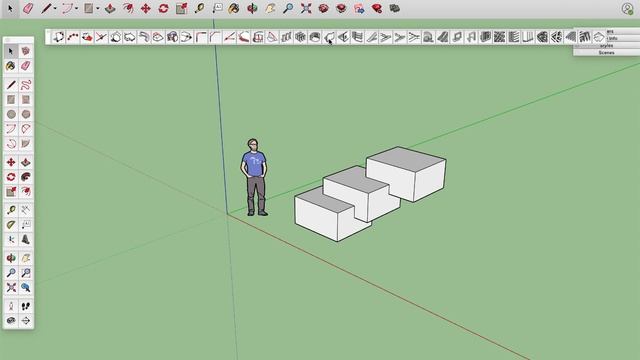Select the Zoom Window tool
This screenshot has width=640, height=360.
tap(26, 273)
